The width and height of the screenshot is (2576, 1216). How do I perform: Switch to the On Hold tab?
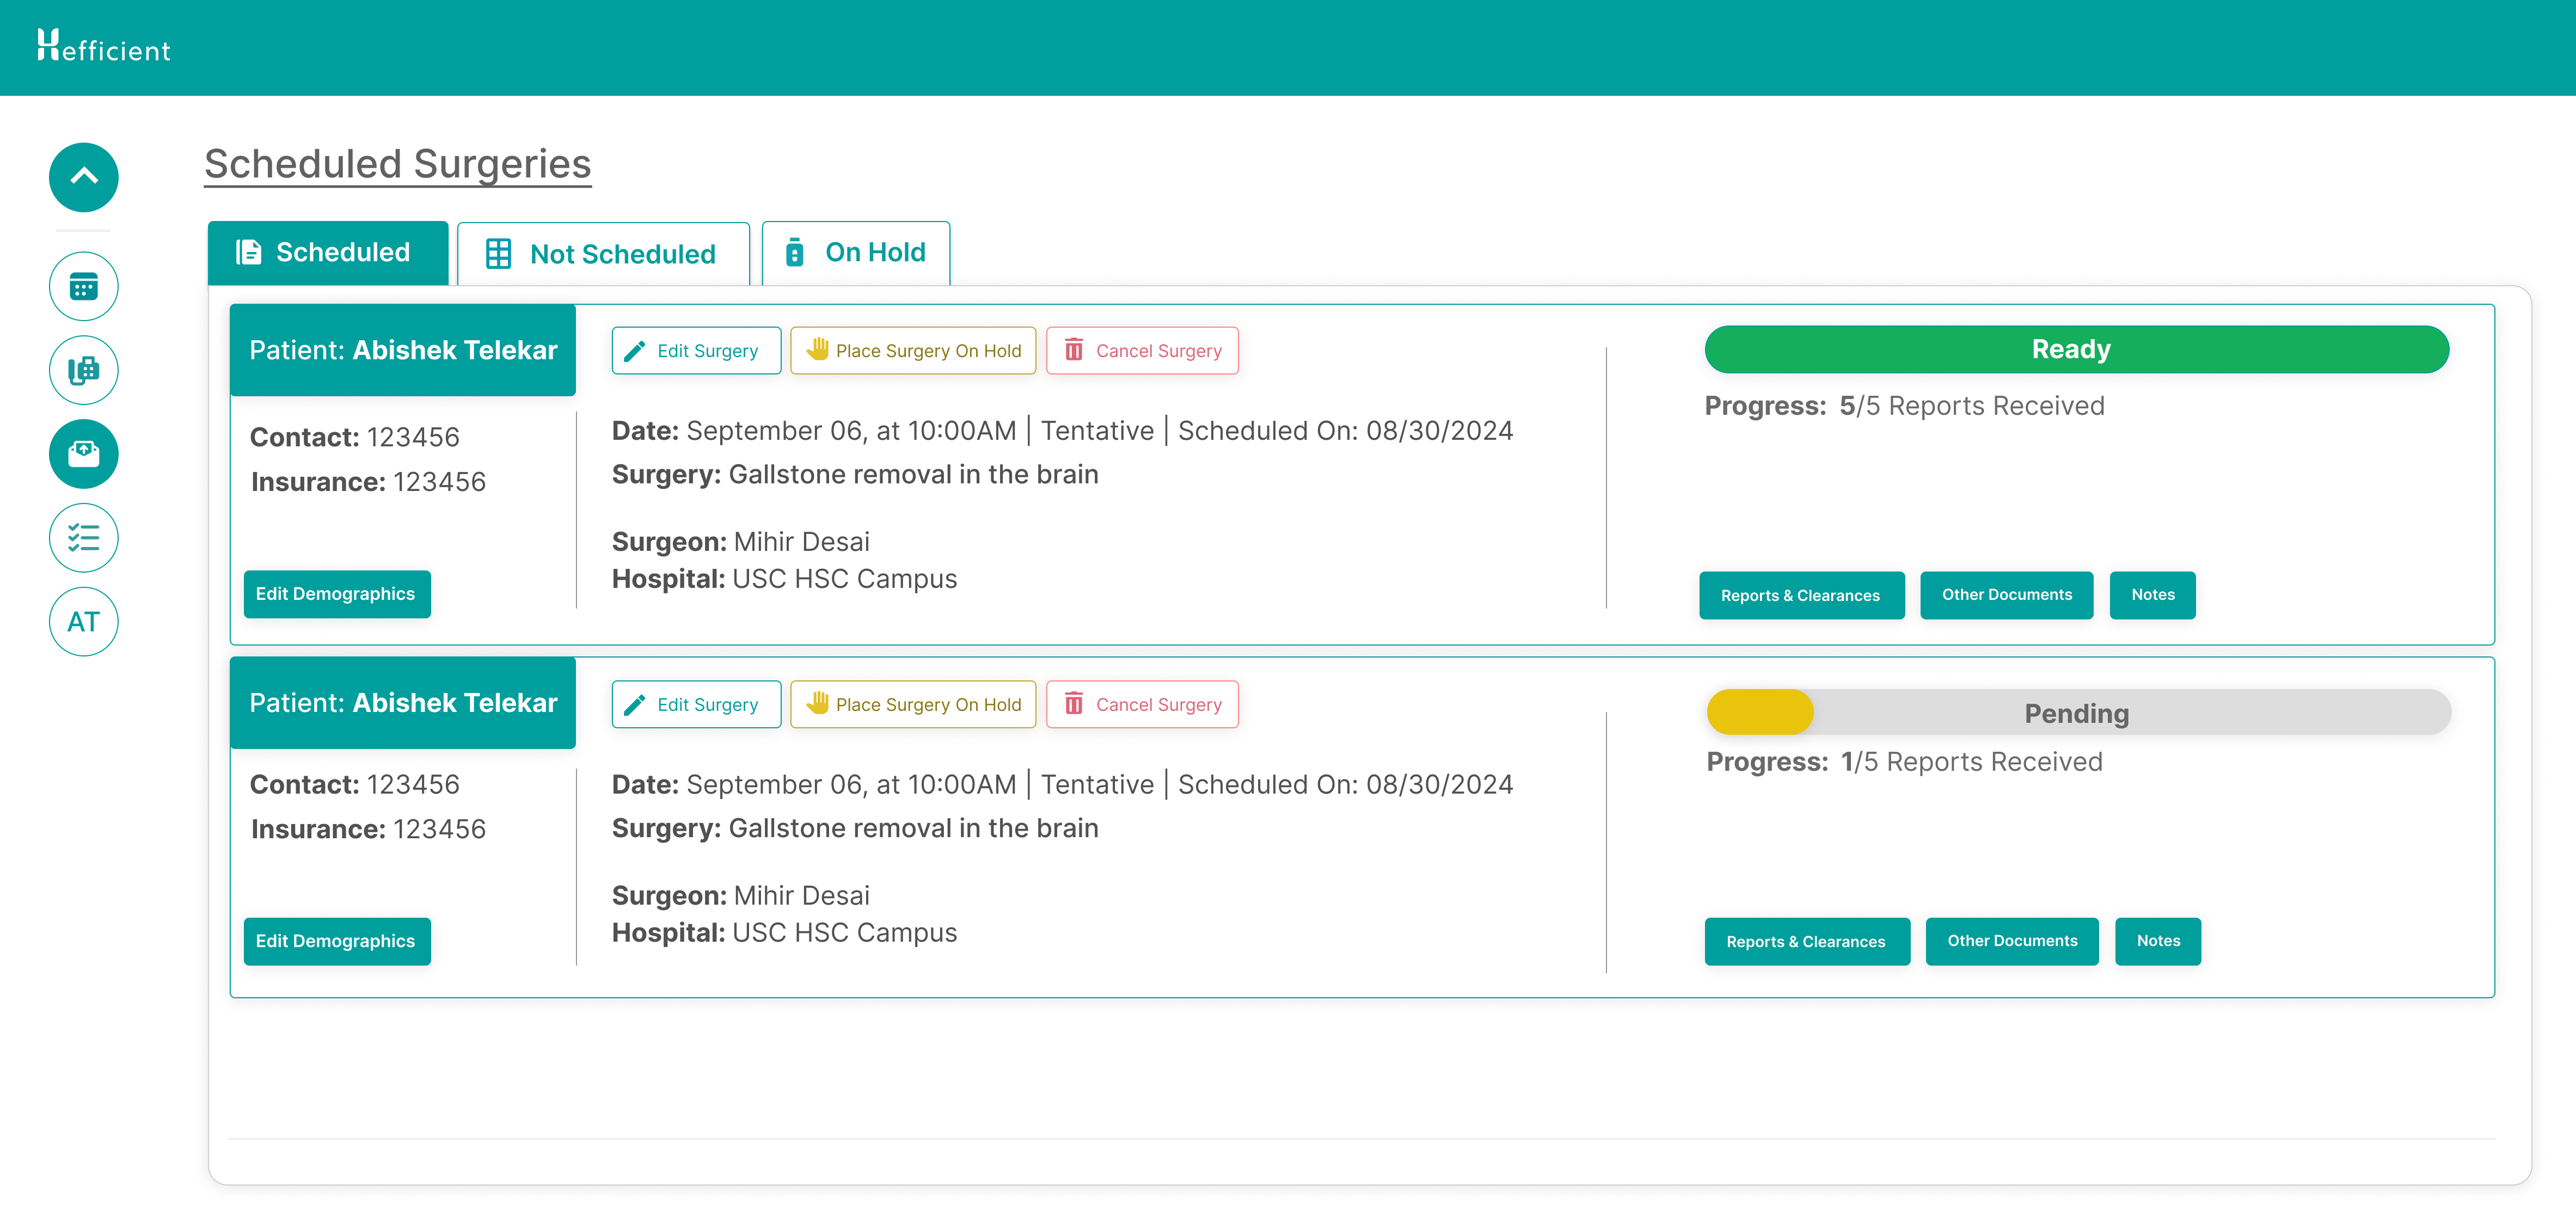click(856, 253)
